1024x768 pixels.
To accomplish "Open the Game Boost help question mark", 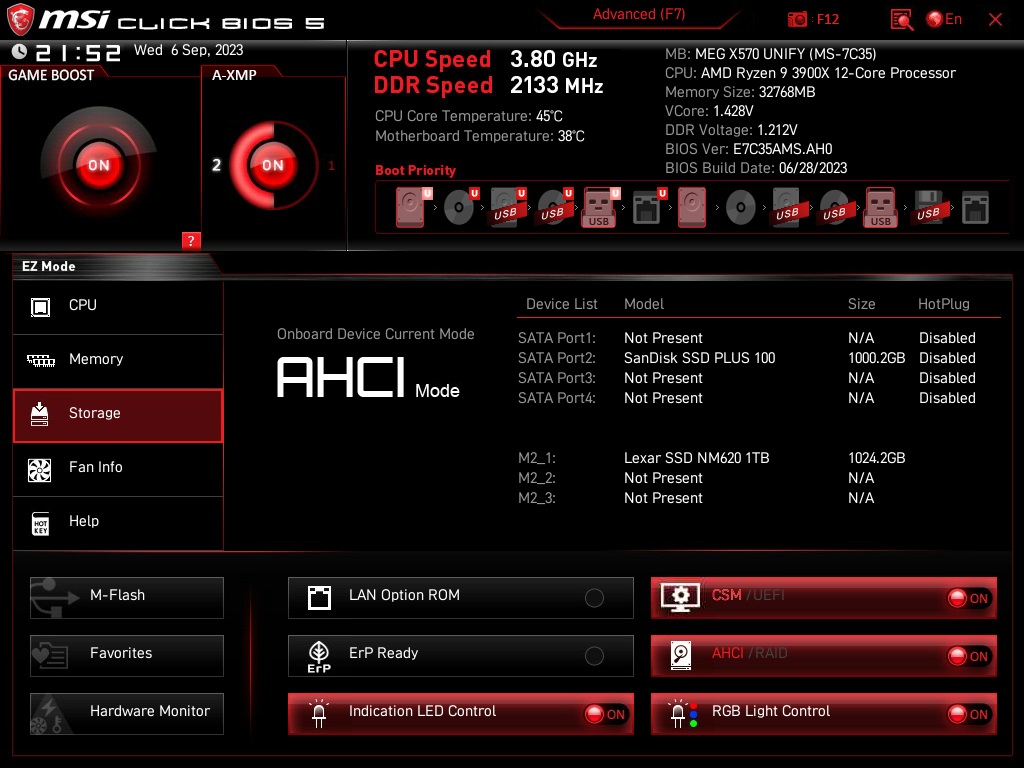I will pyautogui.click(x=191, y=240).
